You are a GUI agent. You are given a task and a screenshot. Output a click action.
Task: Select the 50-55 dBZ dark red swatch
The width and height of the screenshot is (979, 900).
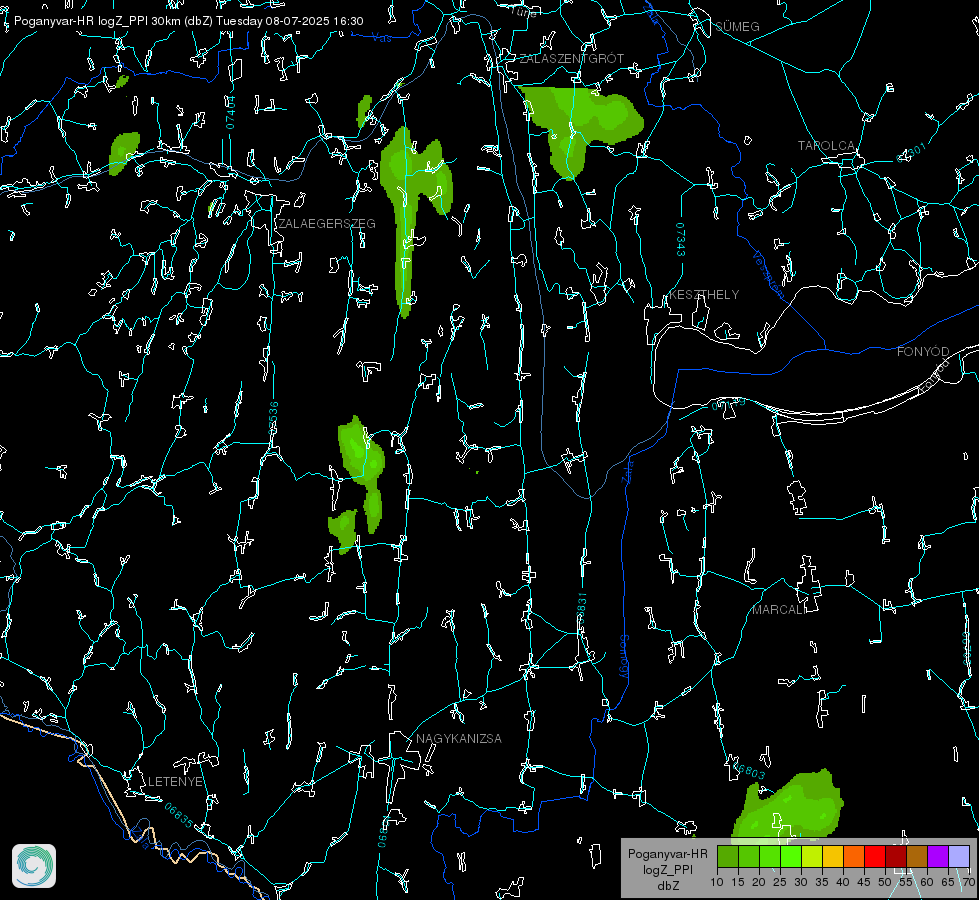click(896, 856)
